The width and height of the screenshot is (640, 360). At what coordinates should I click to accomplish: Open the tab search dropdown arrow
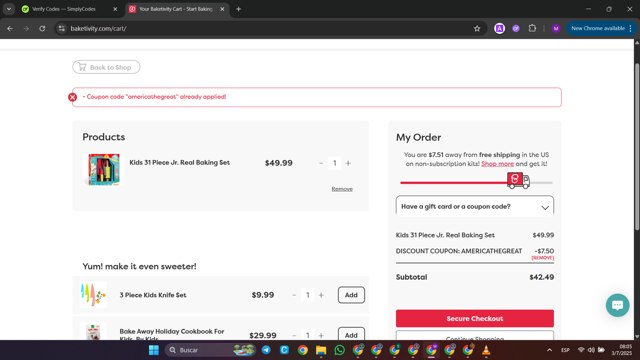[9, 9]
